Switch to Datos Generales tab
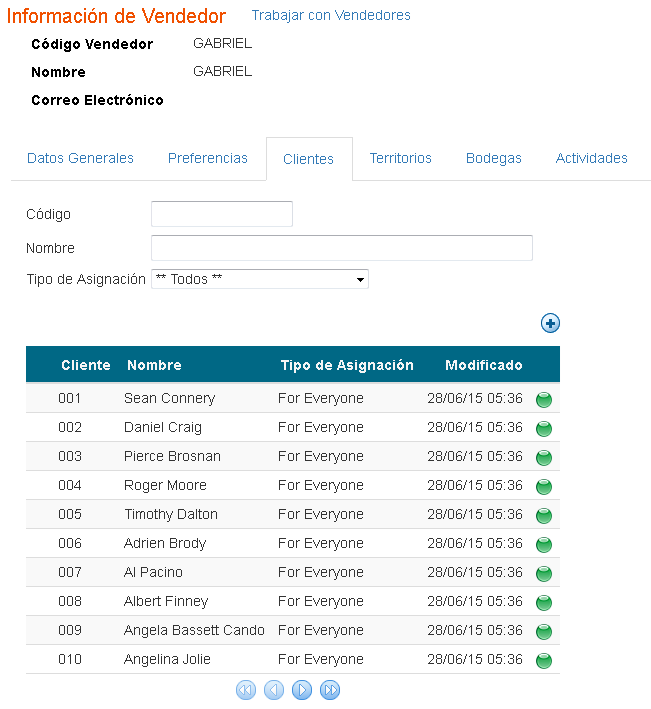This screenshot has width=651, height=709. pyautogui.click(x=80, y=158)
